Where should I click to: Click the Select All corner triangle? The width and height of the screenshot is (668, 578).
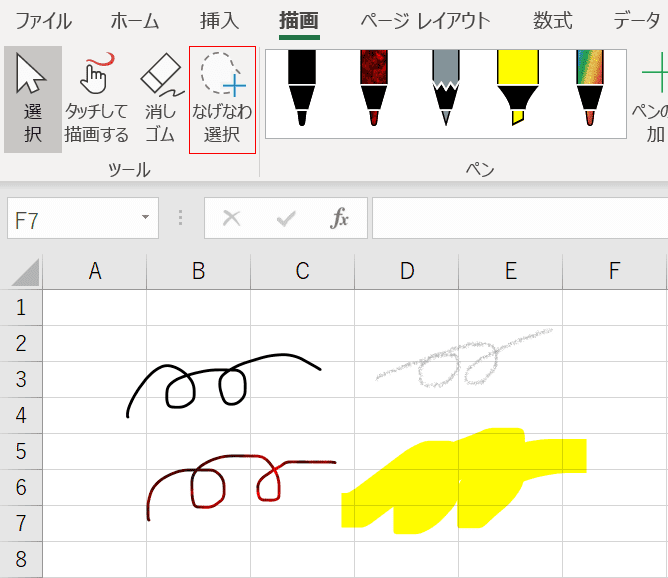[x=26, y=273]
